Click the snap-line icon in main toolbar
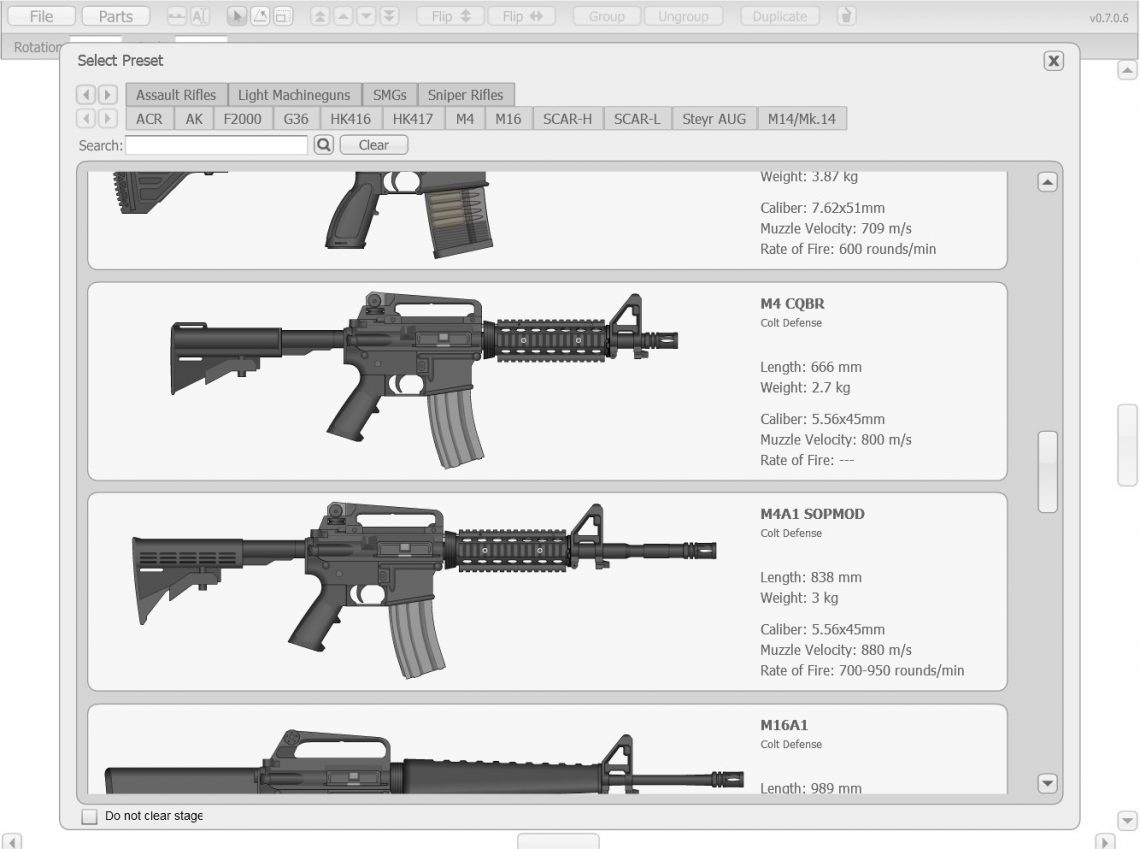Screen dimensions: 1140x849 click(177, 16)
